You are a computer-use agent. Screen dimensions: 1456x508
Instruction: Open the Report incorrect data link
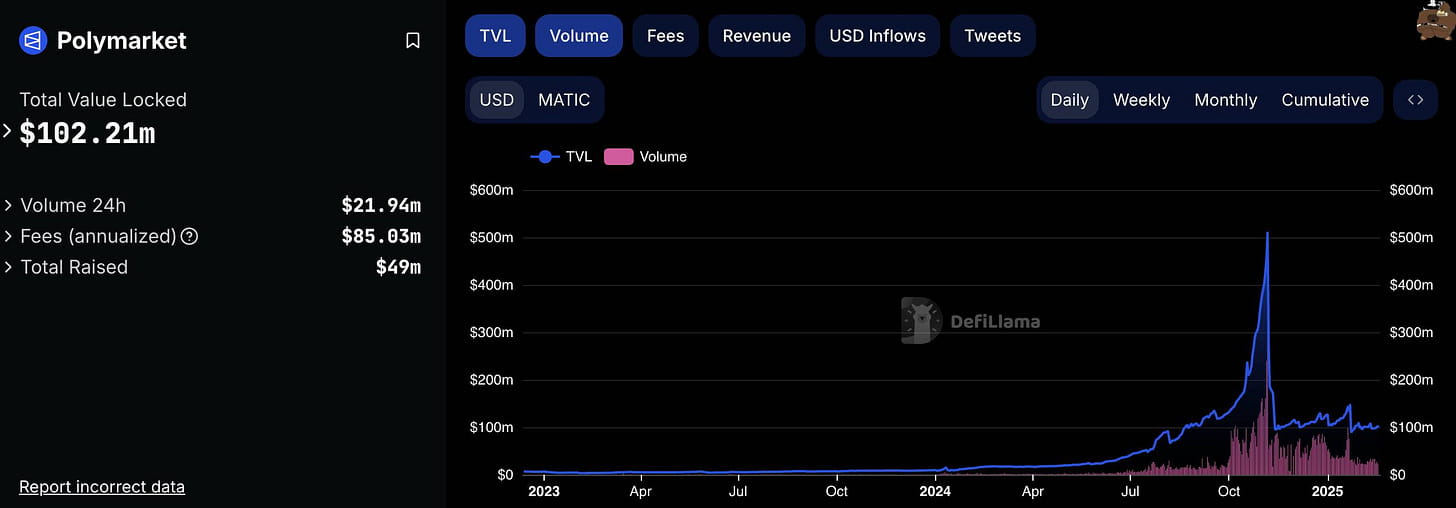(102, 487)
